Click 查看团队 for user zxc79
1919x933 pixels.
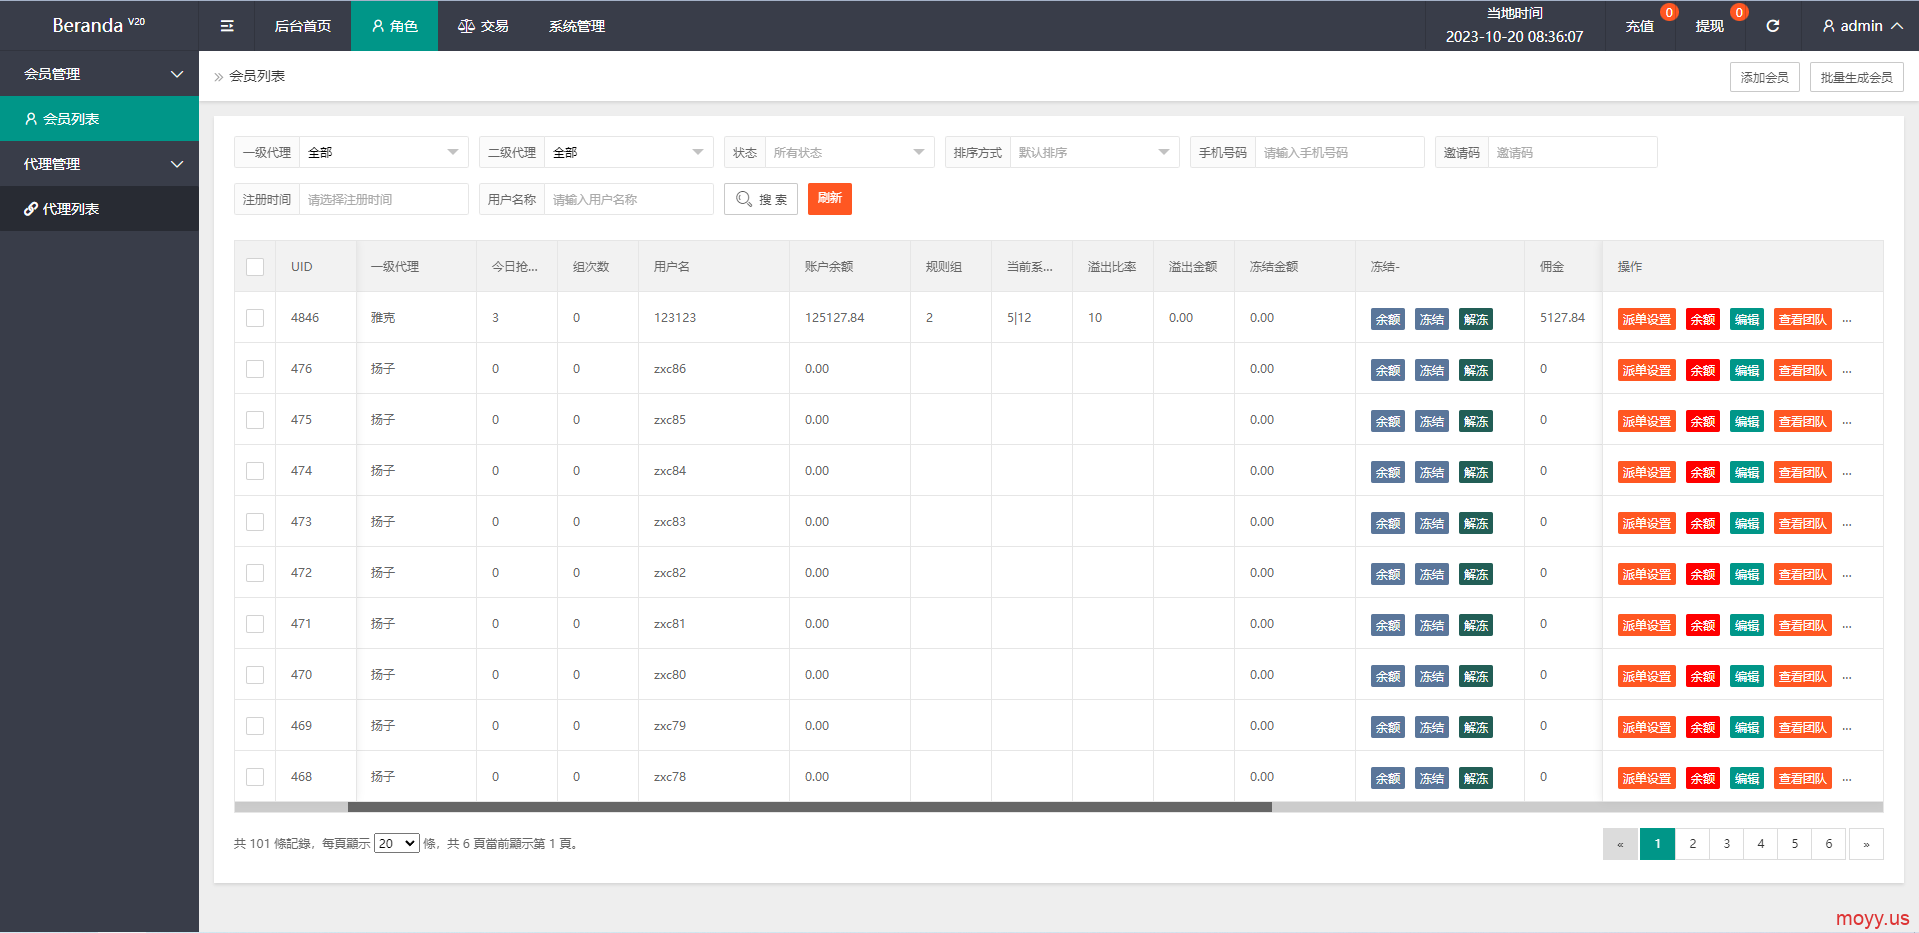pyautogui.click(x=1803, y=727)
